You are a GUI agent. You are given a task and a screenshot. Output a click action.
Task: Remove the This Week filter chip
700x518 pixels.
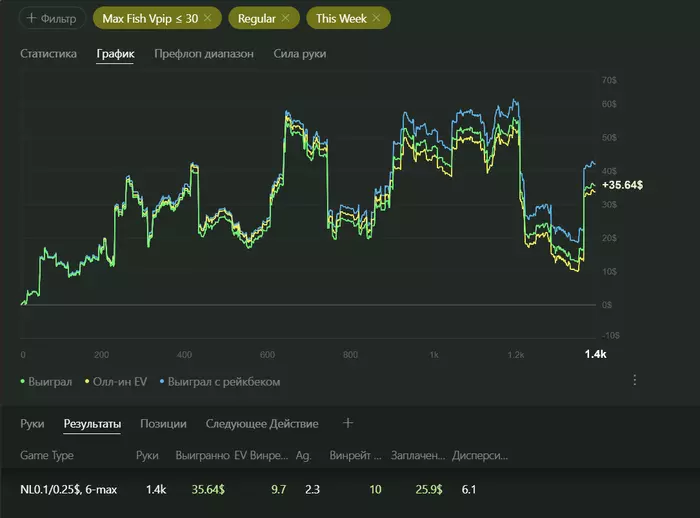tap(377, 18)
